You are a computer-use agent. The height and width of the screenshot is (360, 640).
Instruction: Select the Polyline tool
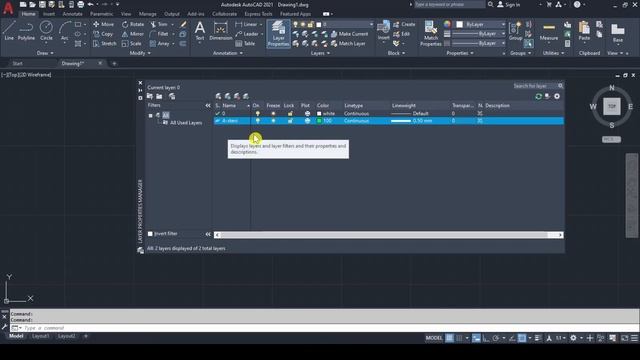tap(26, 31)
